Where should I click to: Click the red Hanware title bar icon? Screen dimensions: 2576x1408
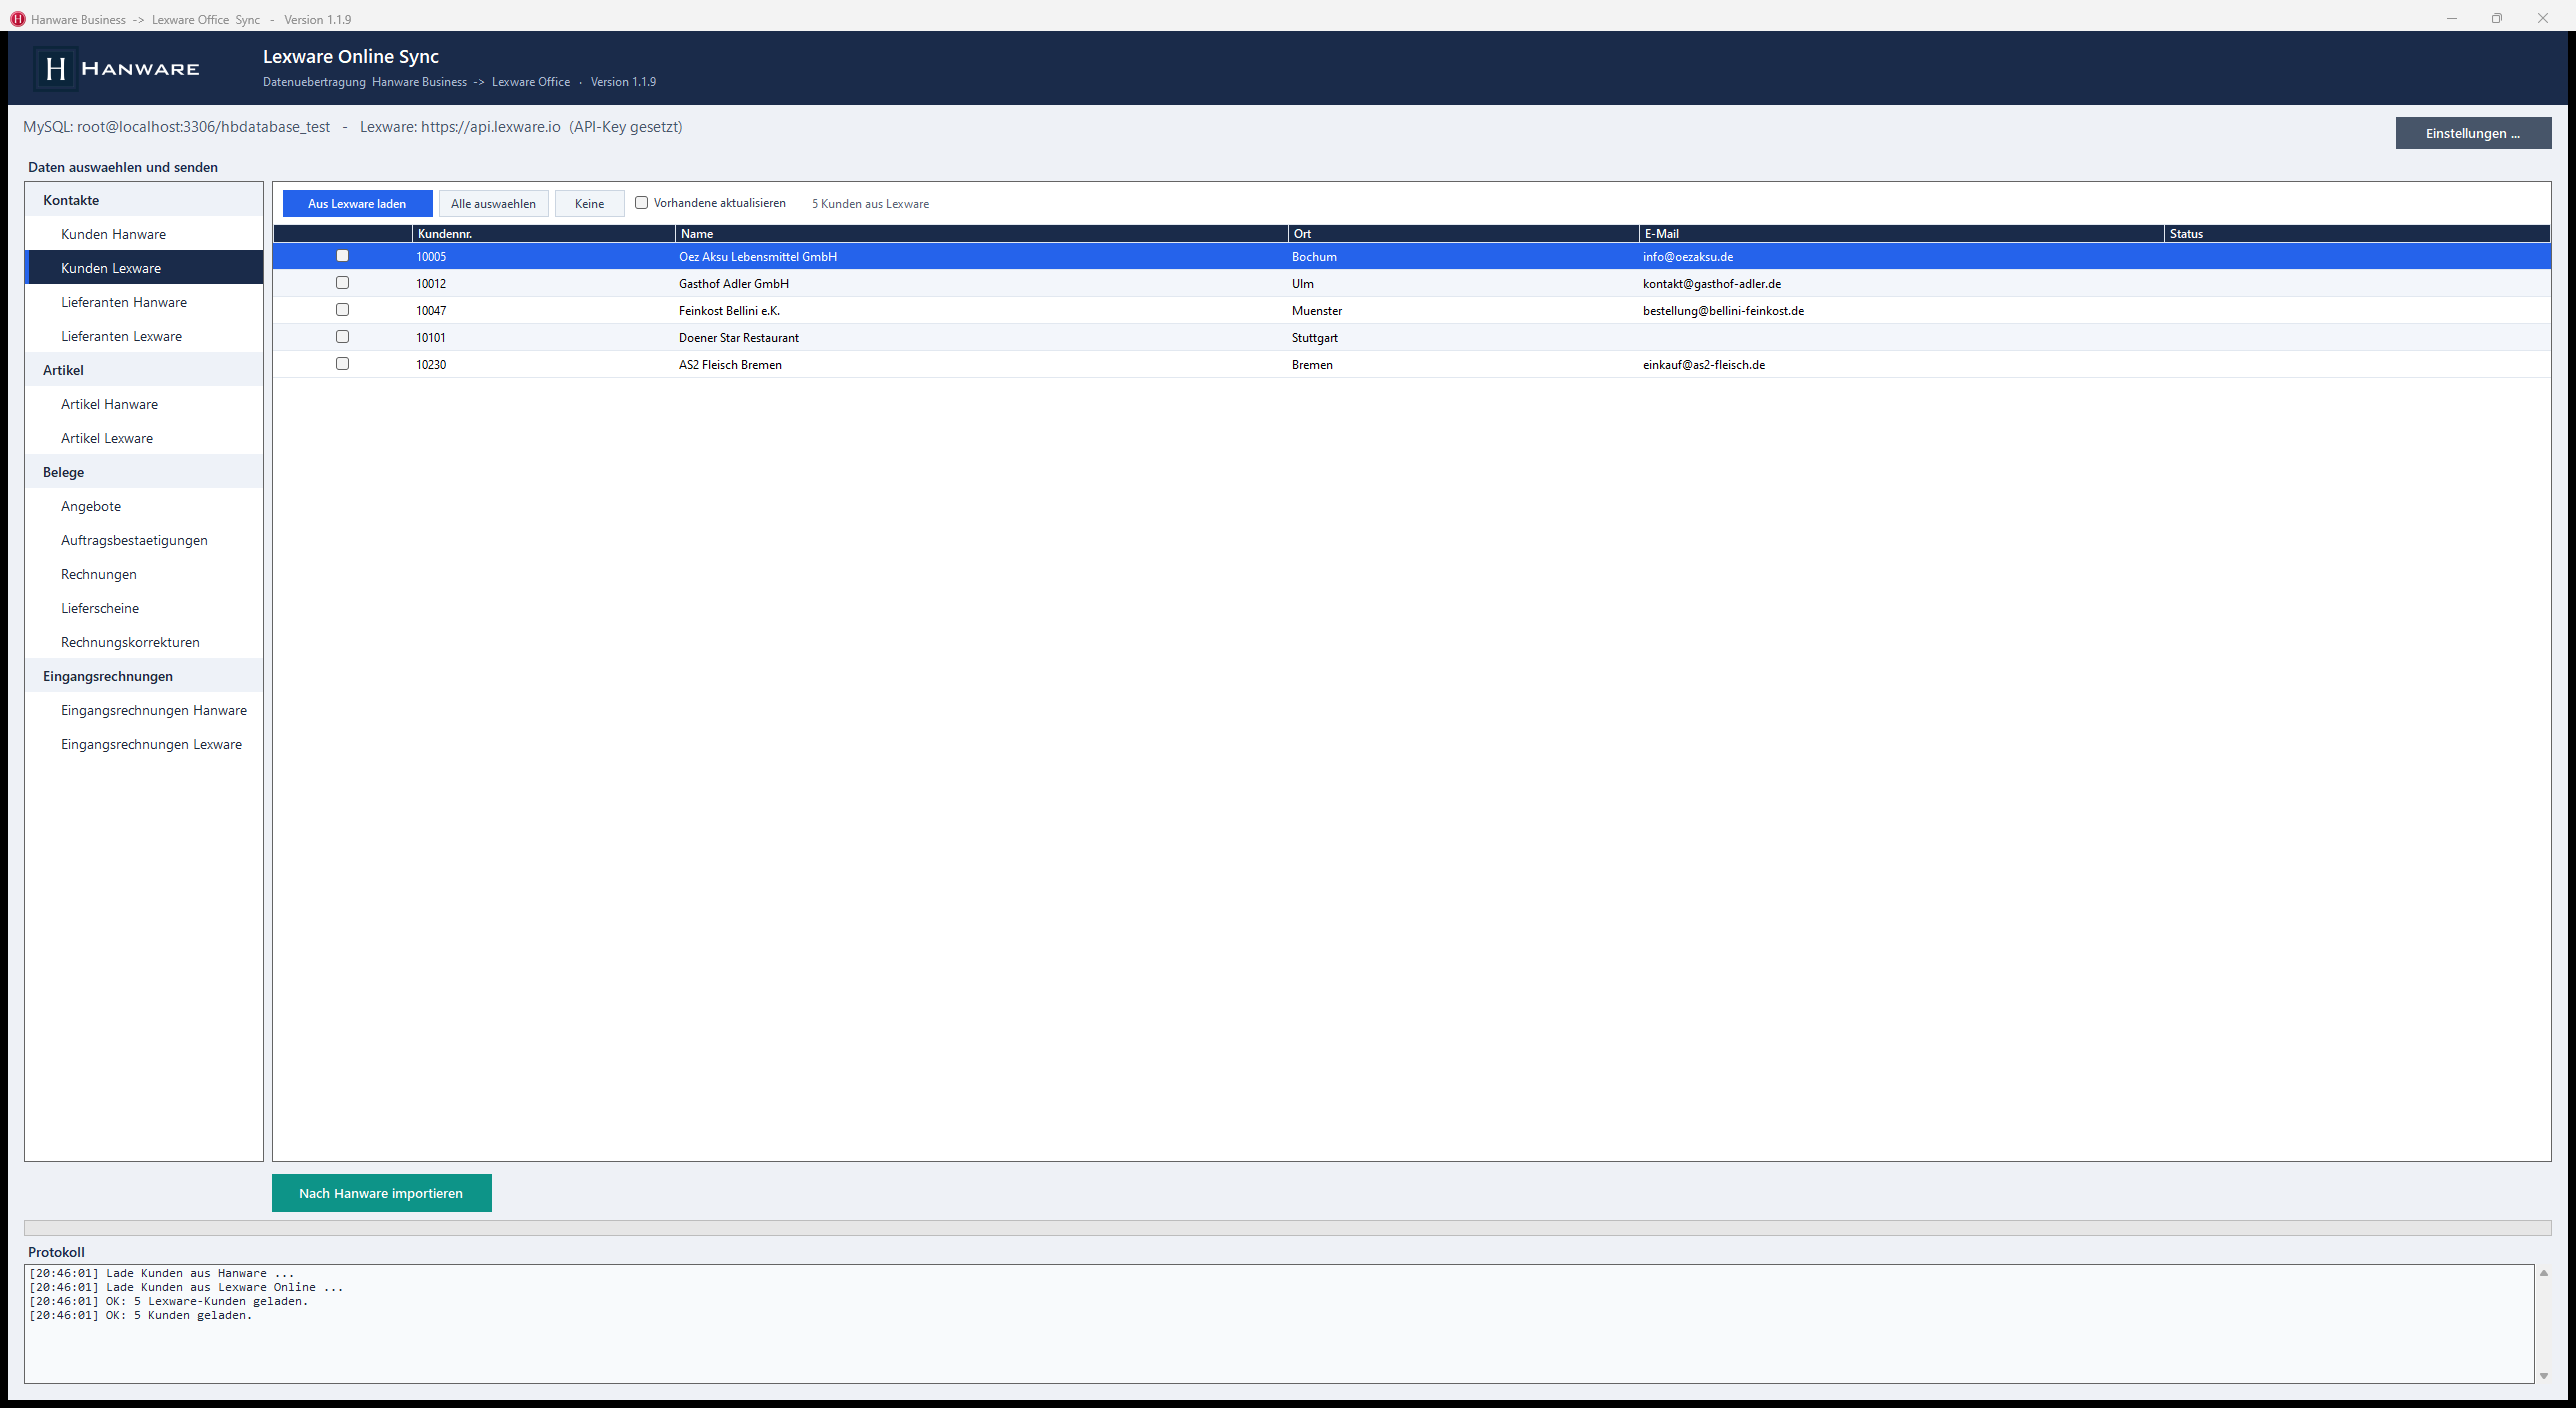[17, 19]
